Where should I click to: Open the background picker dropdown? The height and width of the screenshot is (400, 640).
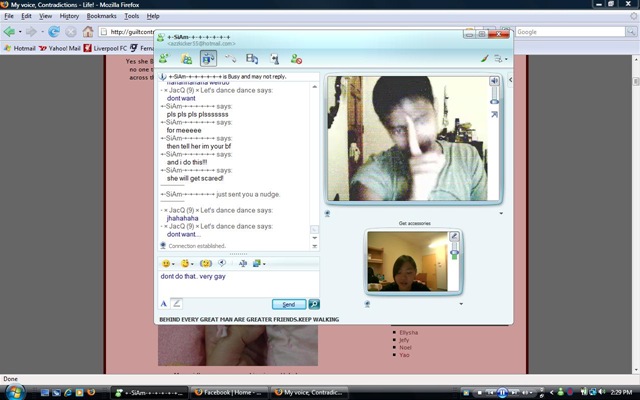tap(259, 263)
